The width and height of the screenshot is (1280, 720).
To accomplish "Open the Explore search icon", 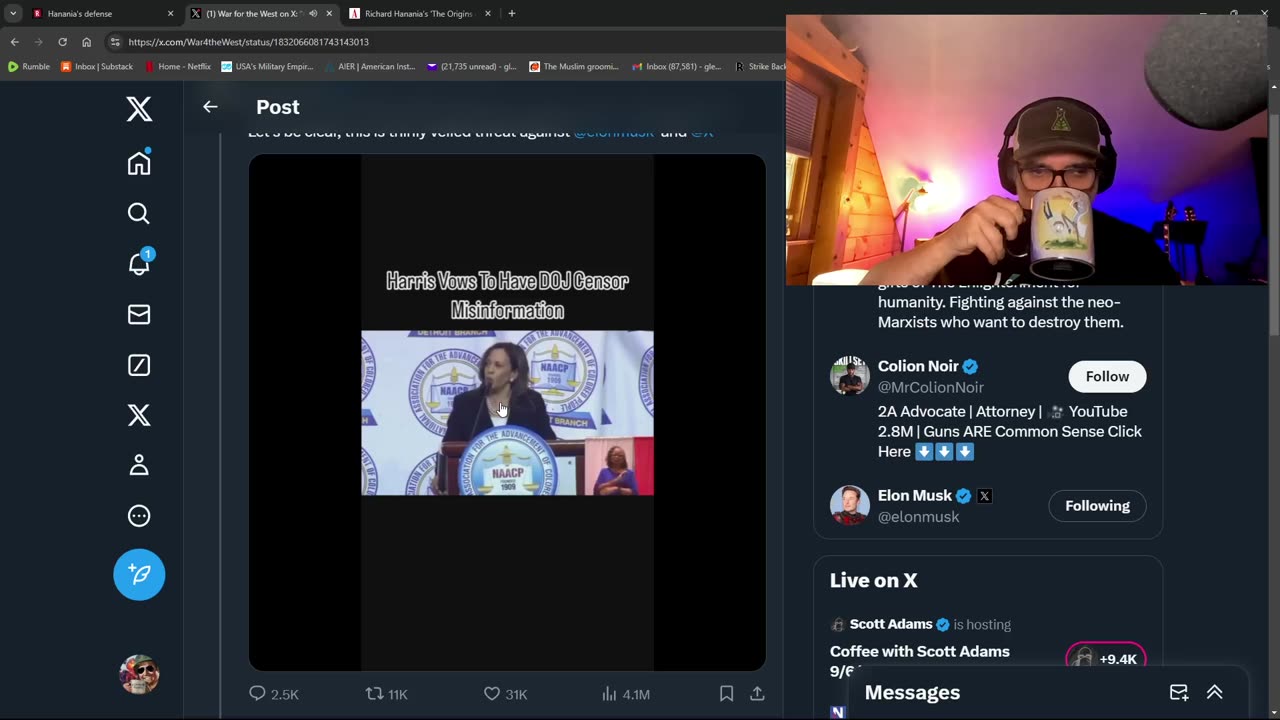I will tap(139, 213).
